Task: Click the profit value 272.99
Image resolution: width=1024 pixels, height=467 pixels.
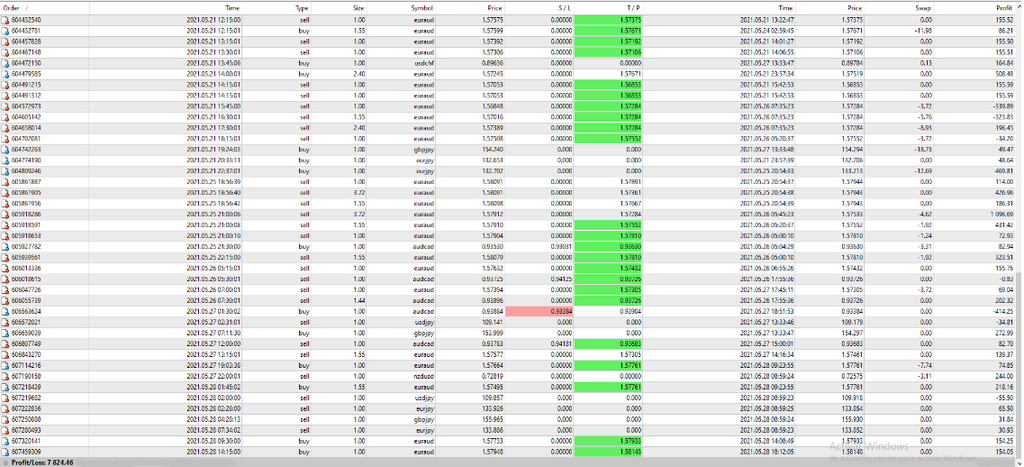Action: [x=1004, y=332]
